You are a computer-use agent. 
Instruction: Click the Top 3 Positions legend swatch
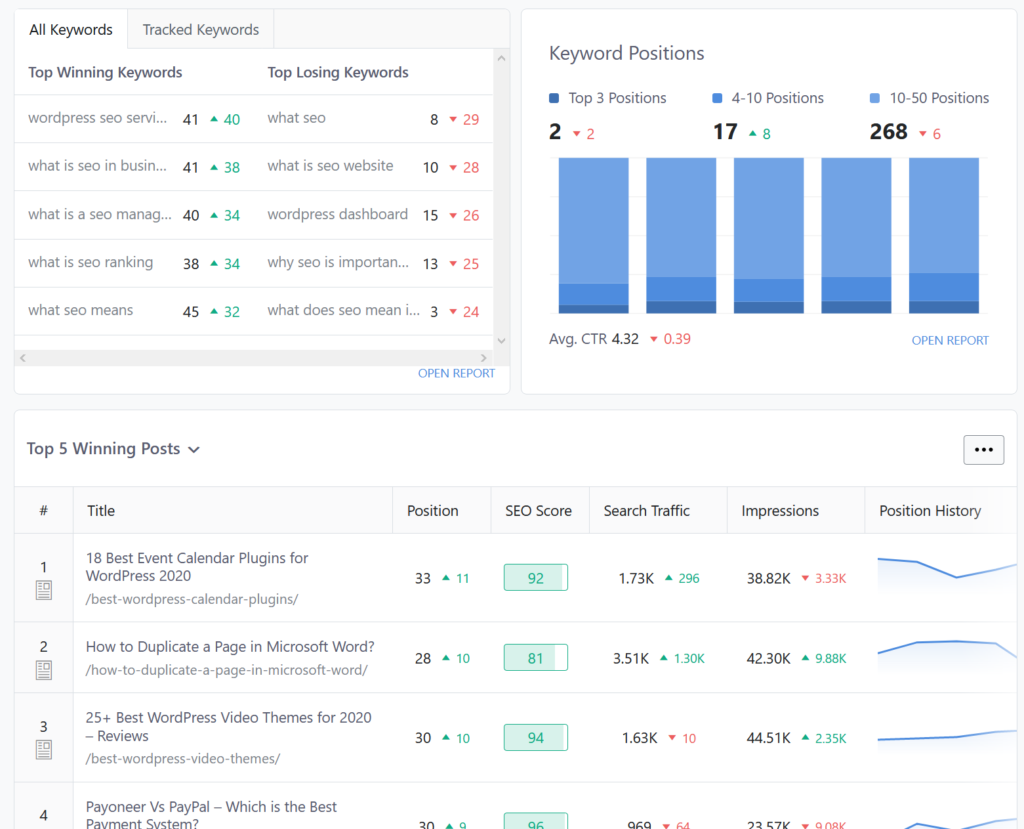tap(554, 98)
